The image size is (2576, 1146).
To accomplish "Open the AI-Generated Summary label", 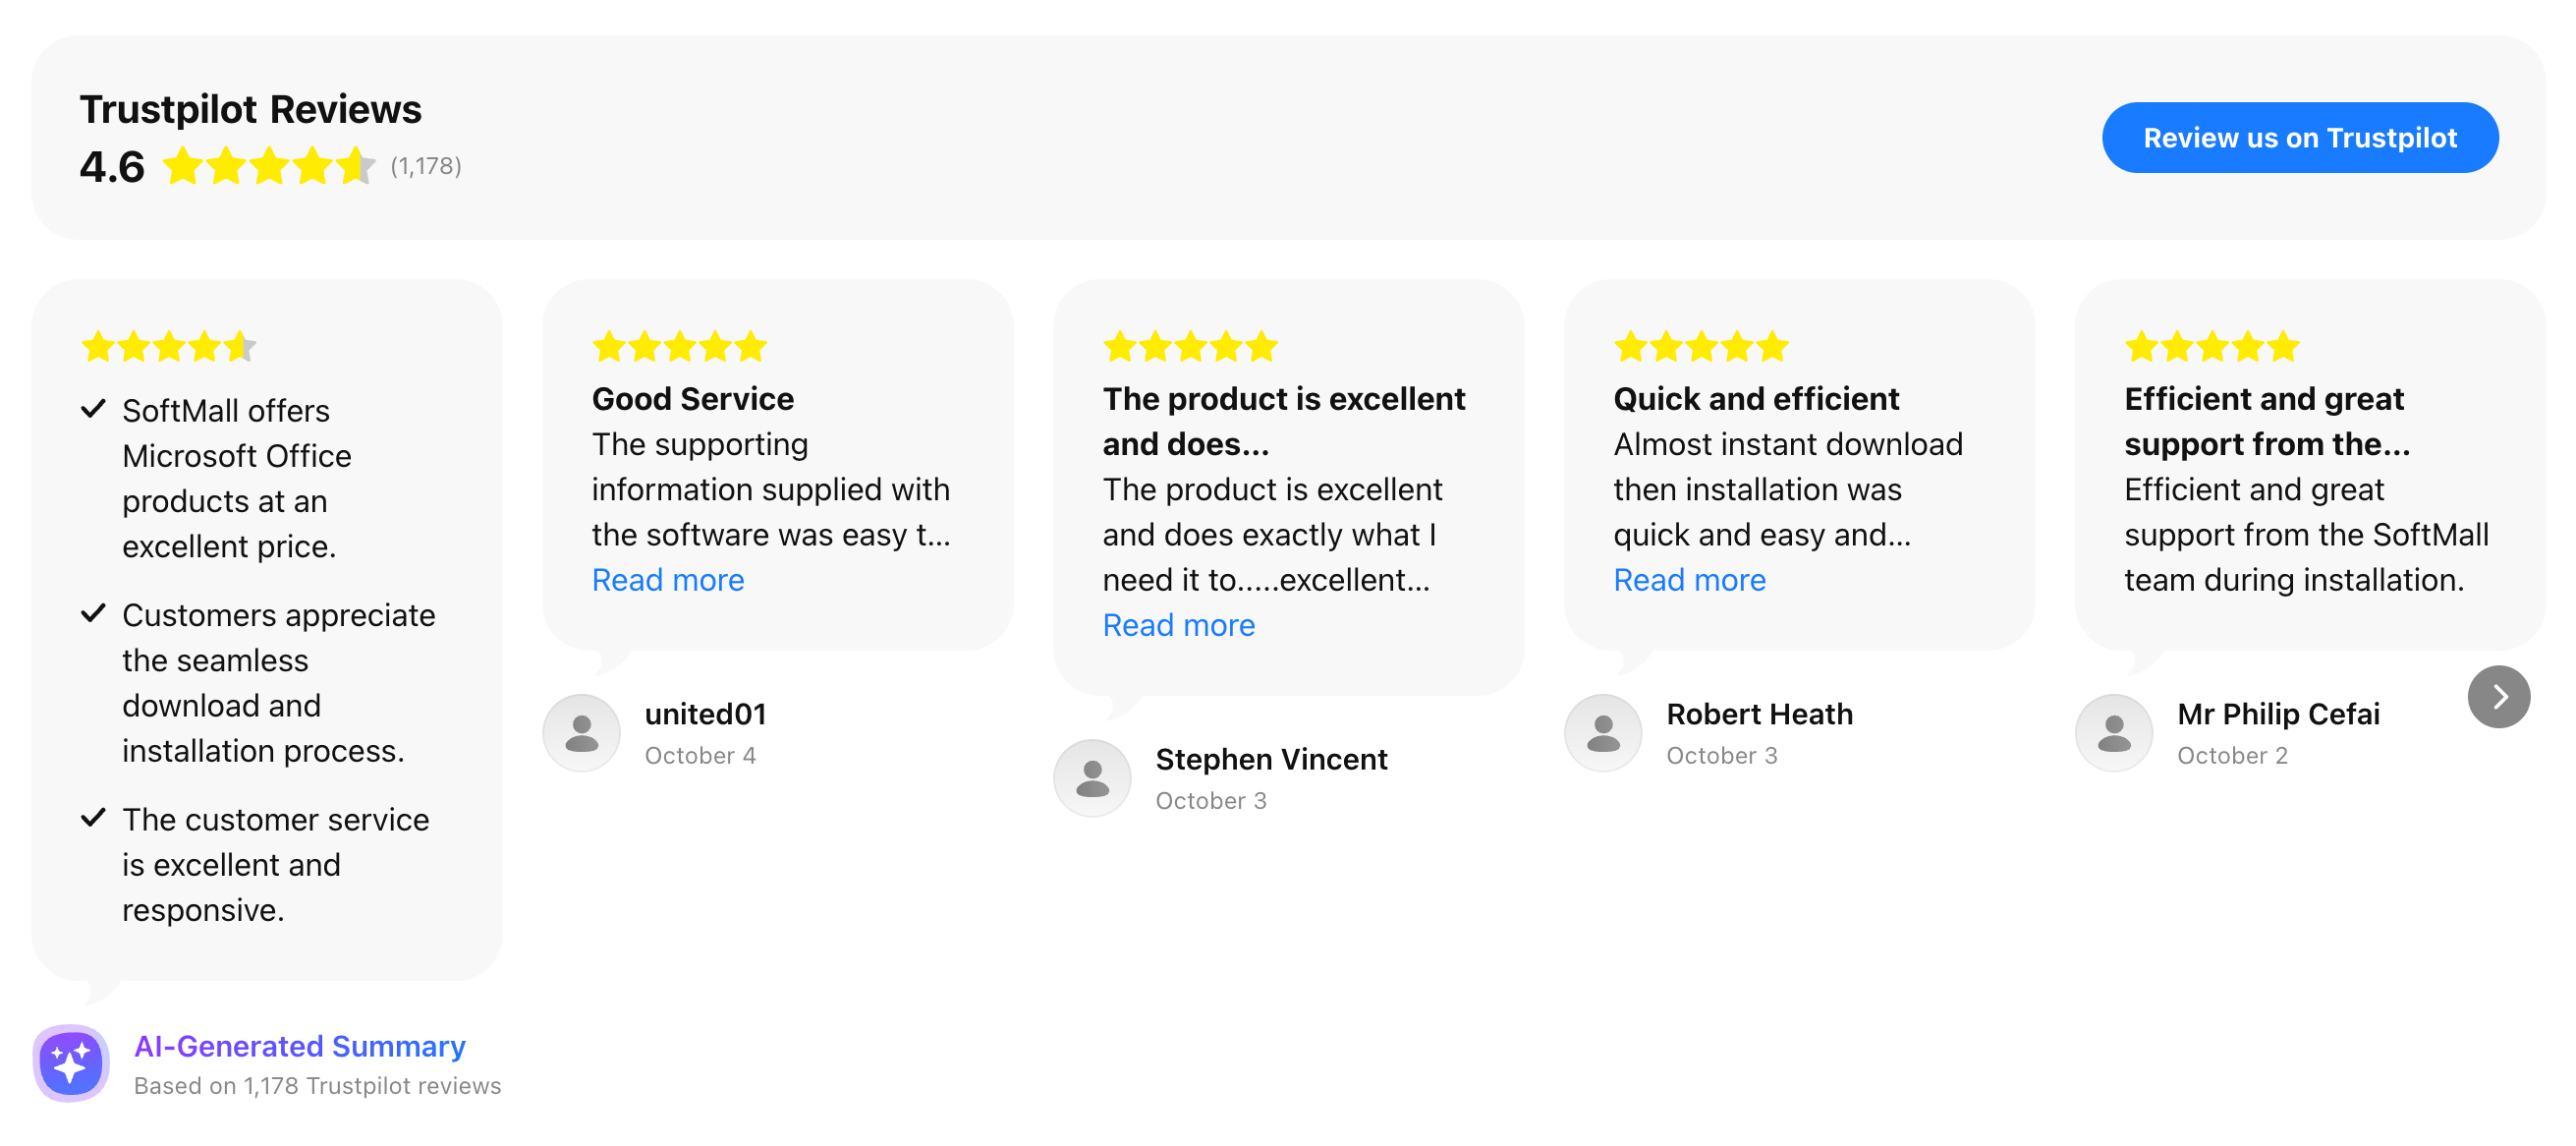I will (299, 1046).
